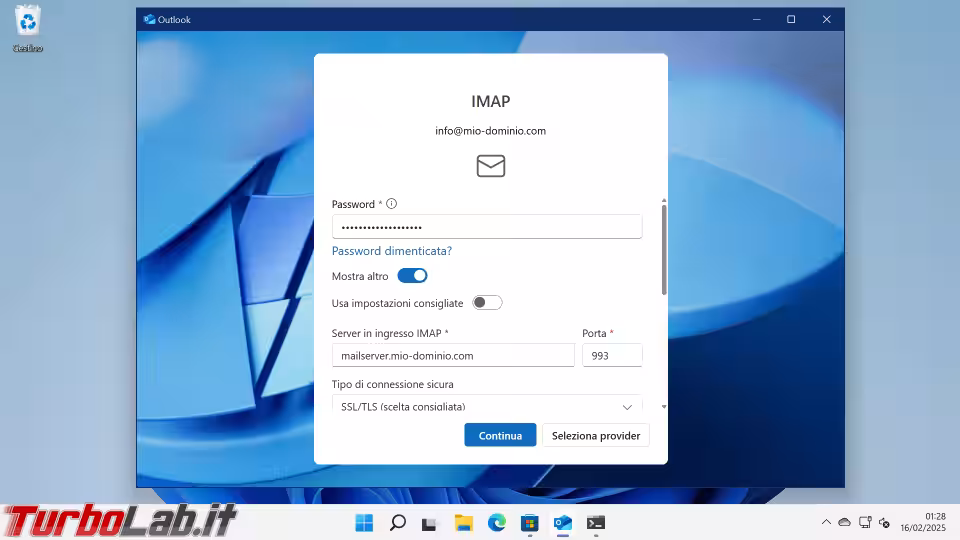
Task: Open Tipo di connessione sicura dropdown
Action: tap(487, 404)
